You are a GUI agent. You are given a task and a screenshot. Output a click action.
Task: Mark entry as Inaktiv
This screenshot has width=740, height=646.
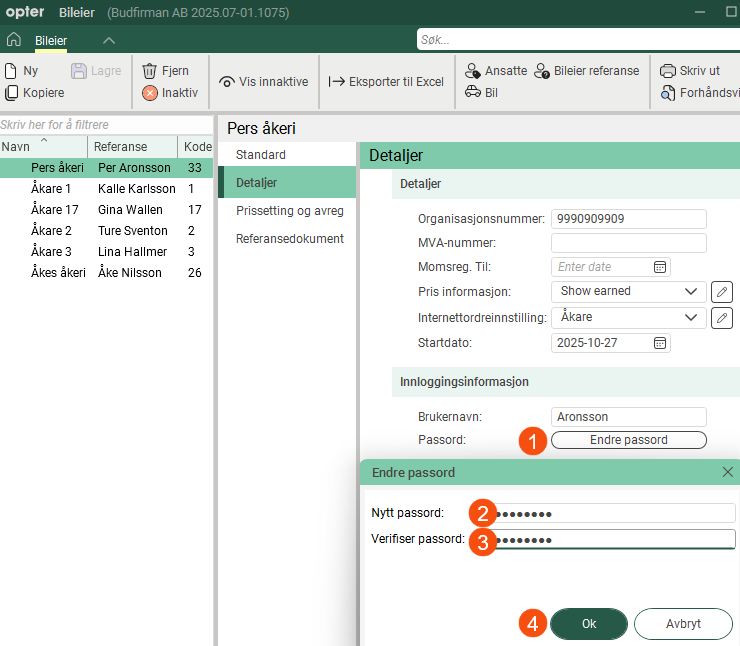(170, 93)
